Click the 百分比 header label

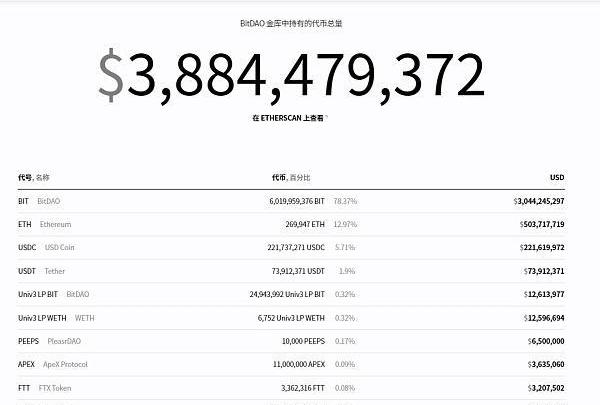(x=300, y=177)
